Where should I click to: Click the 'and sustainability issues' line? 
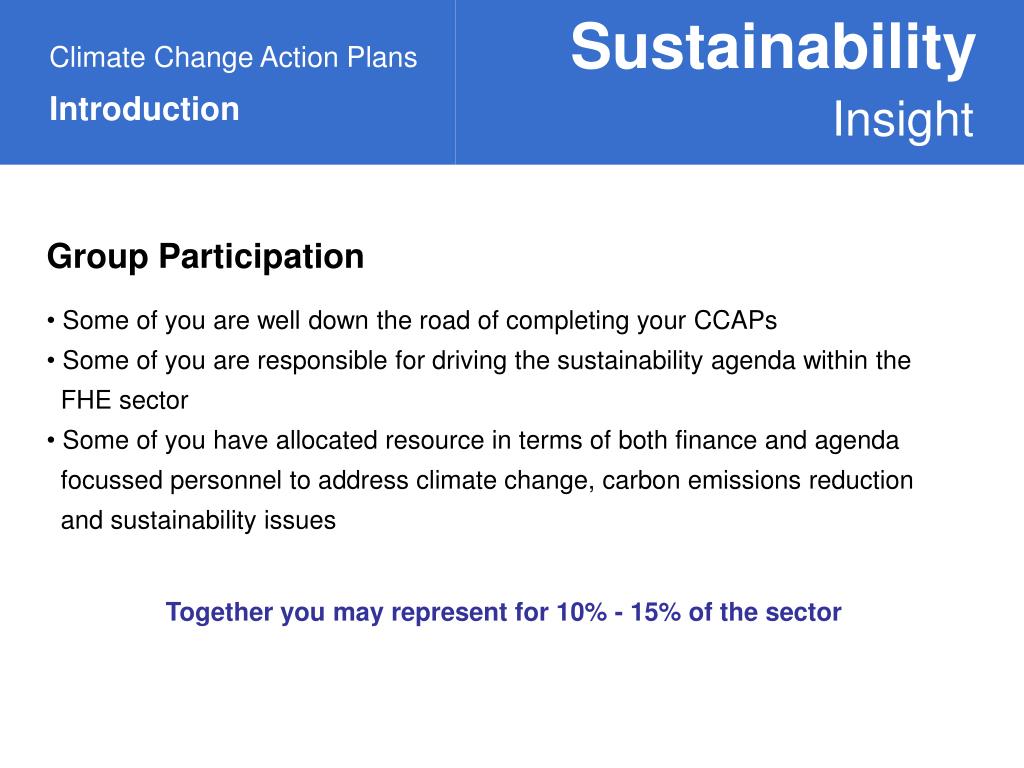[199, 520]
